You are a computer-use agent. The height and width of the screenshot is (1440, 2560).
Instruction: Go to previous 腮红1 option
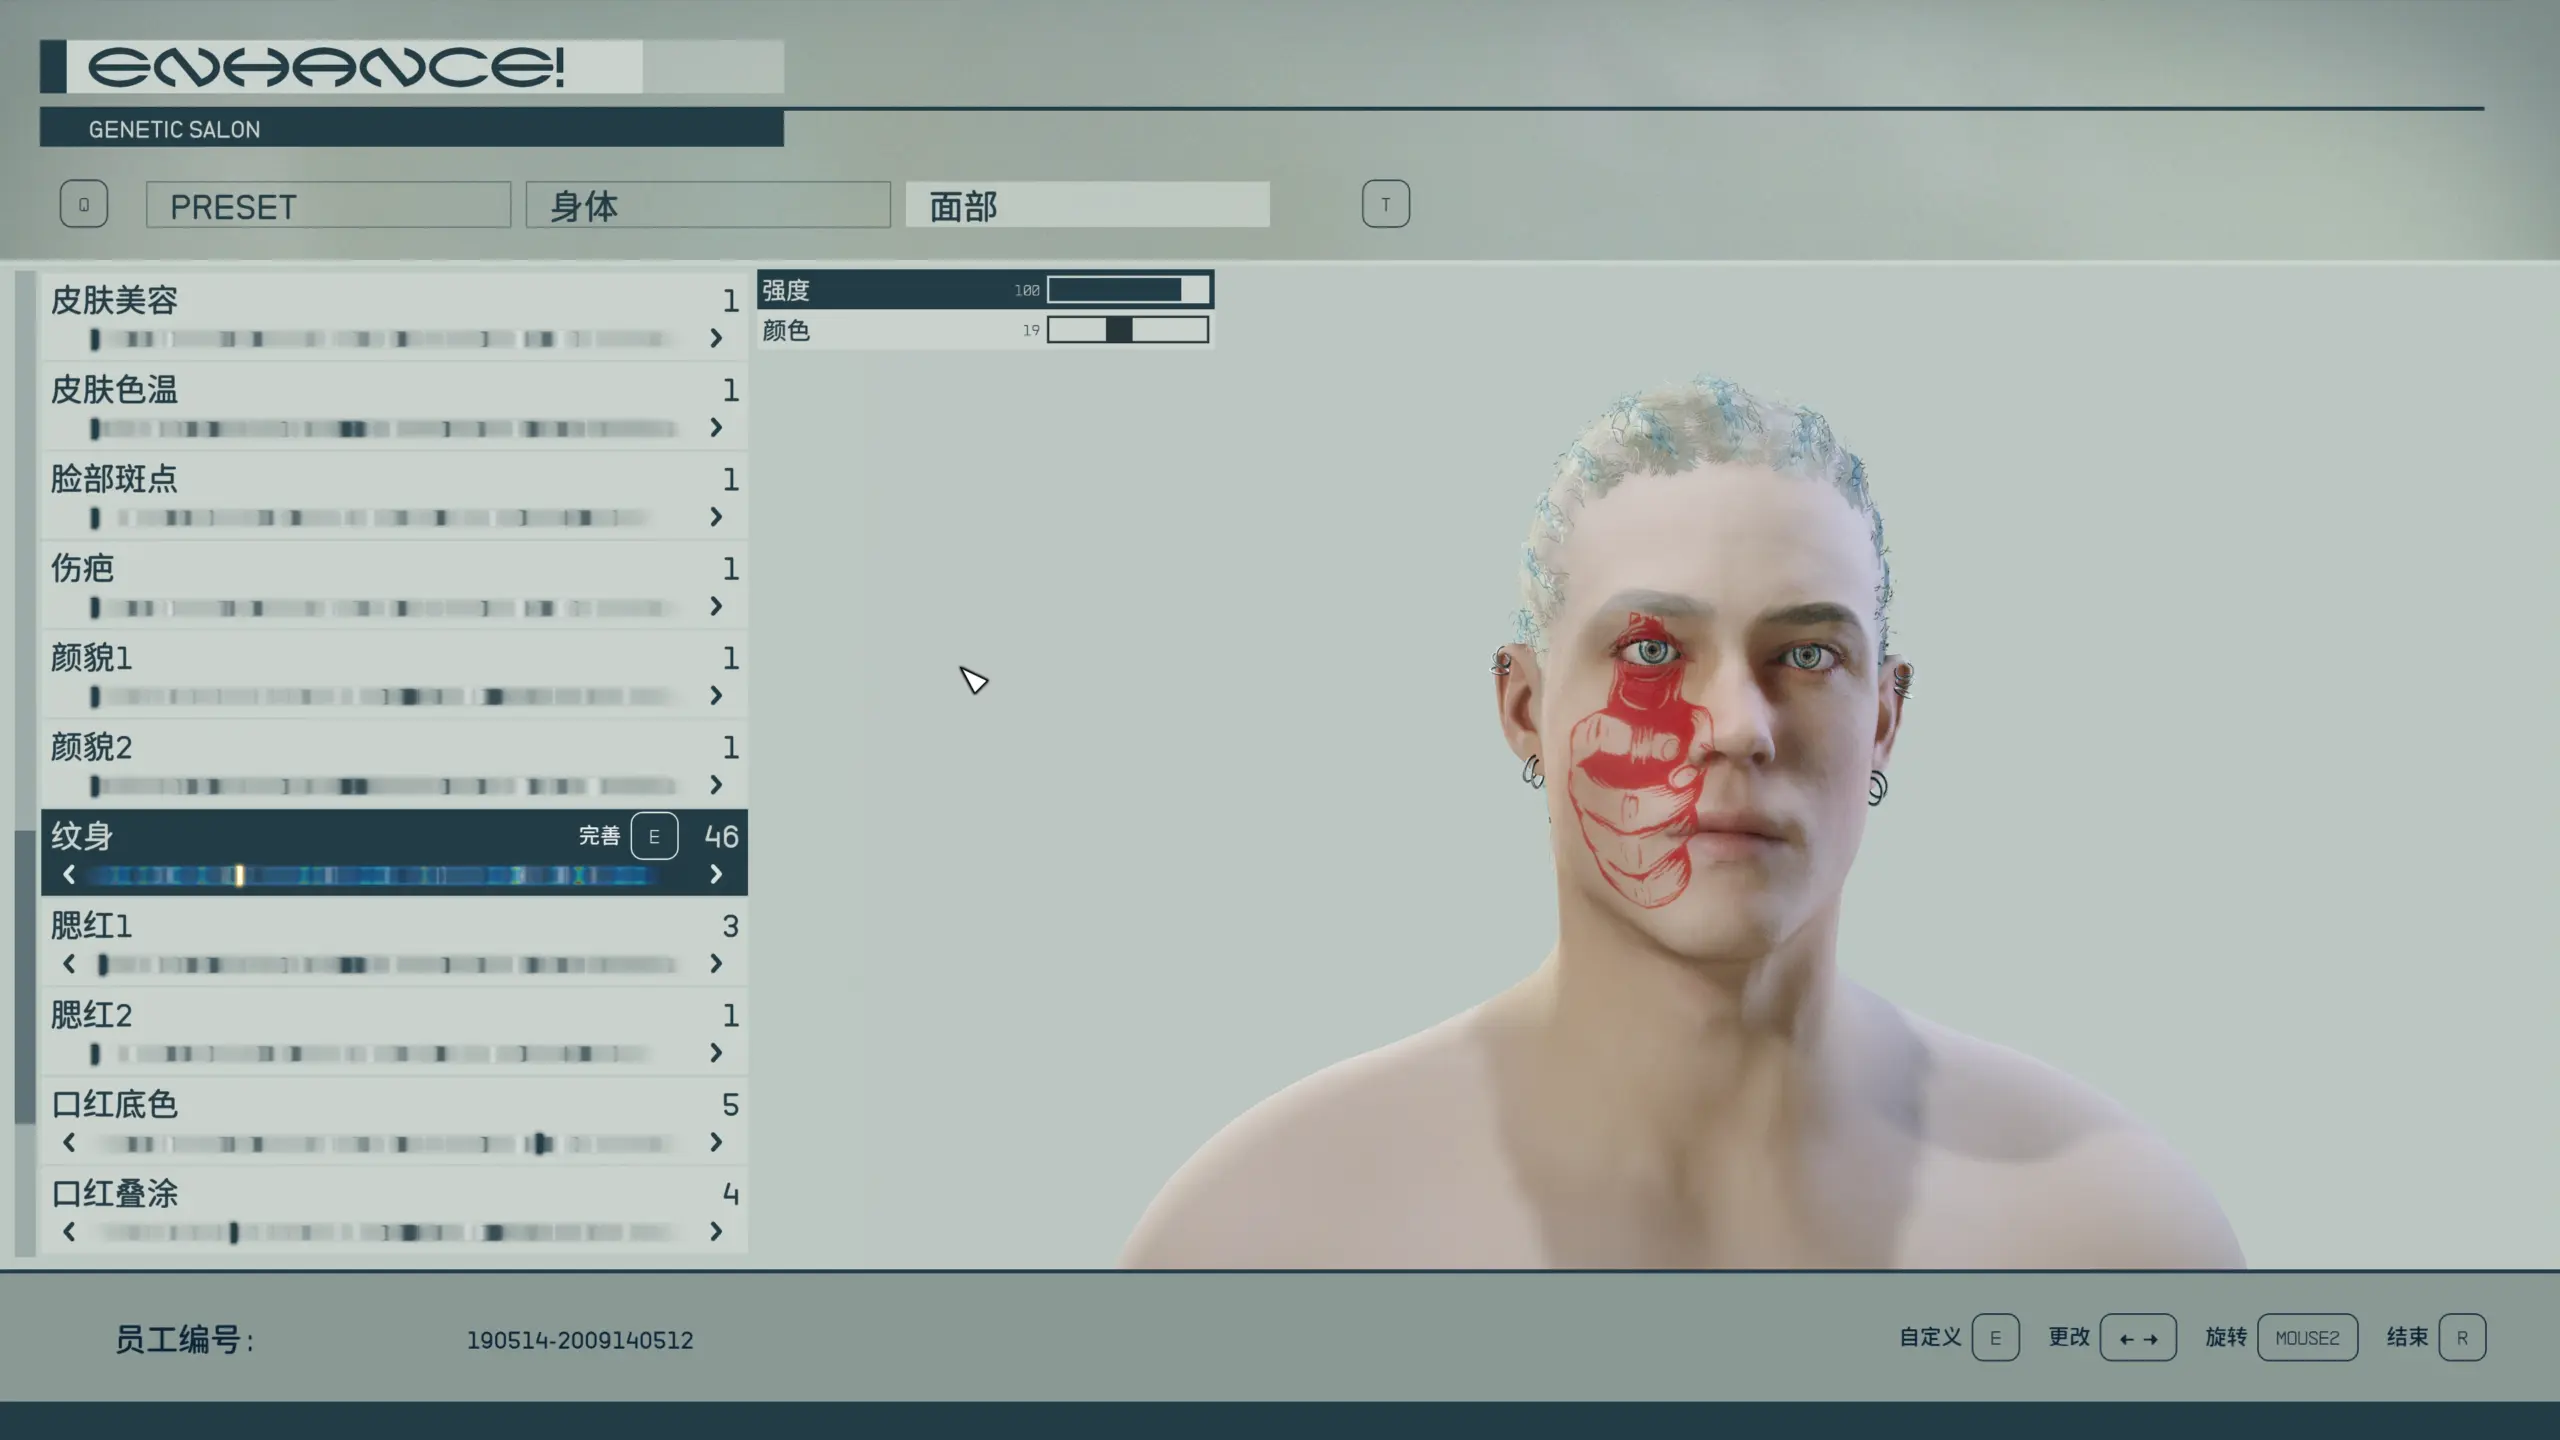[69, 964]
